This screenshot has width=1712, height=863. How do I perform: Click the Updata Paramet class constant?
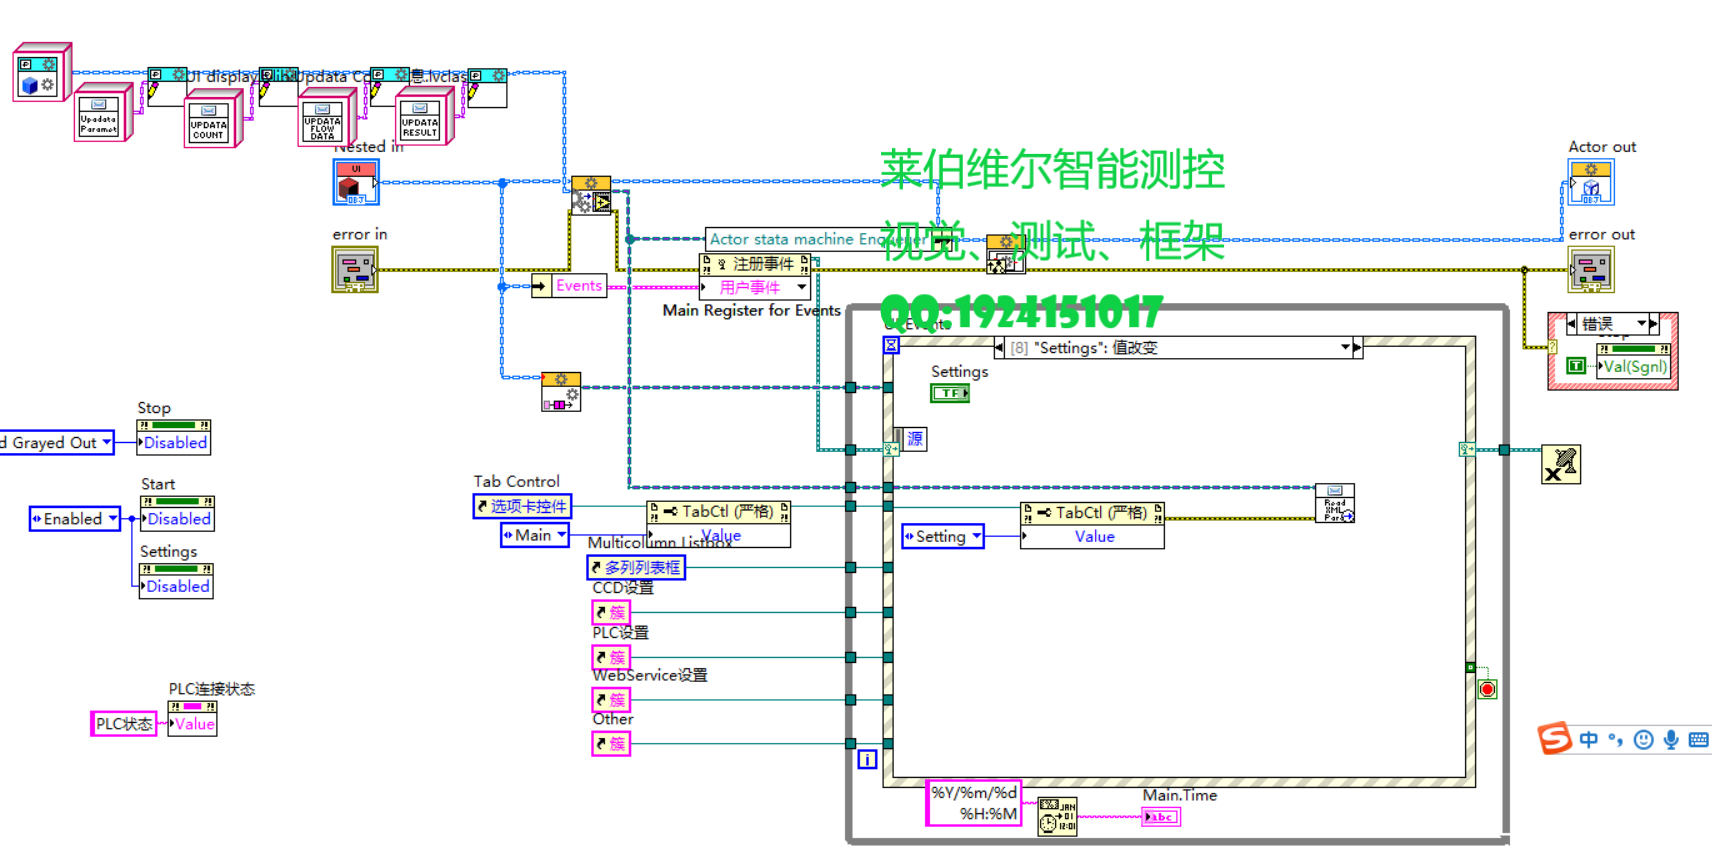[102, 114]
